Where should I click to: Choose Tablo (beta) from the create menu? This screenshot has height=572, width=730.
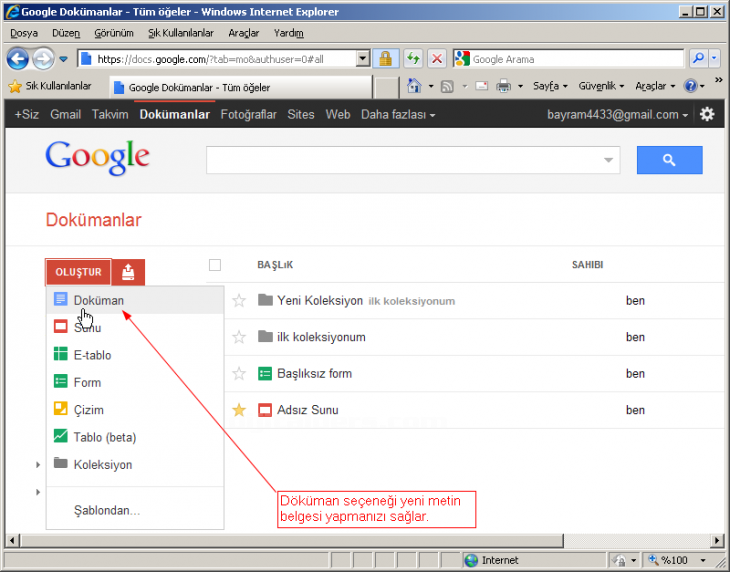coord(135,437)
